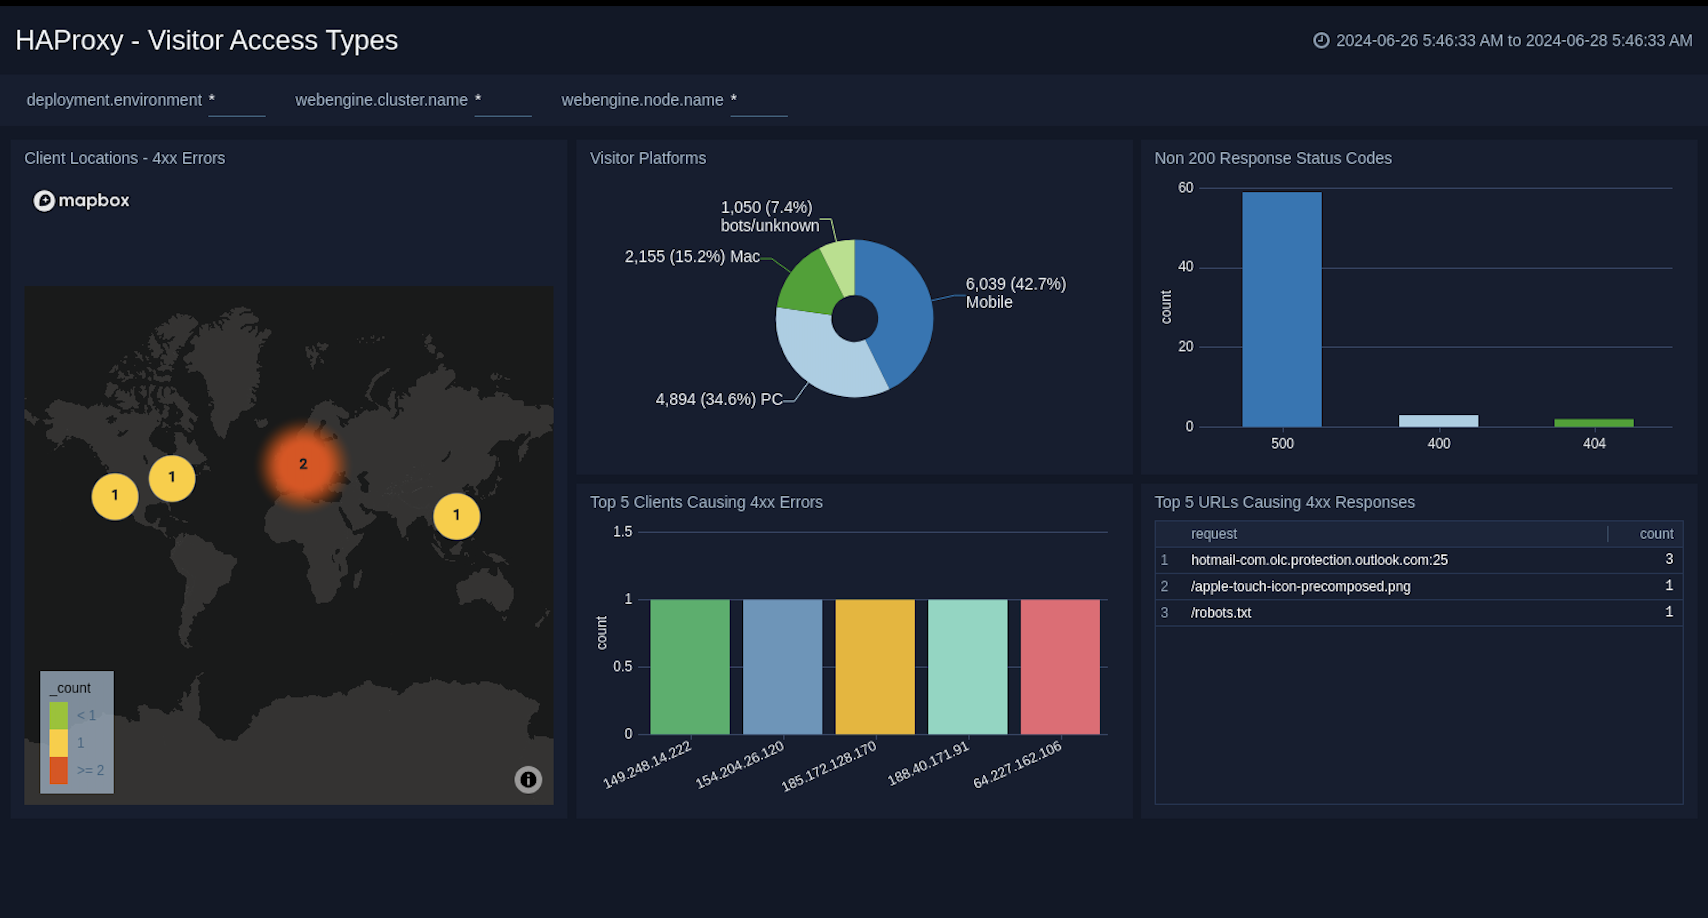
Task: Click the bots/unknown pie slice
Action: (842, 265)
